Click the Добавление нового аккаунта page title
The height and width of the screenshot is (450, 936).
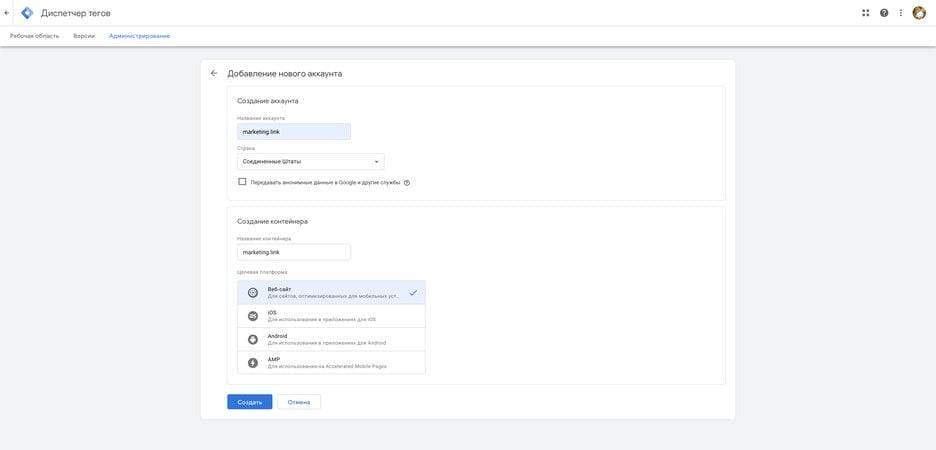(x=285, y=74)
